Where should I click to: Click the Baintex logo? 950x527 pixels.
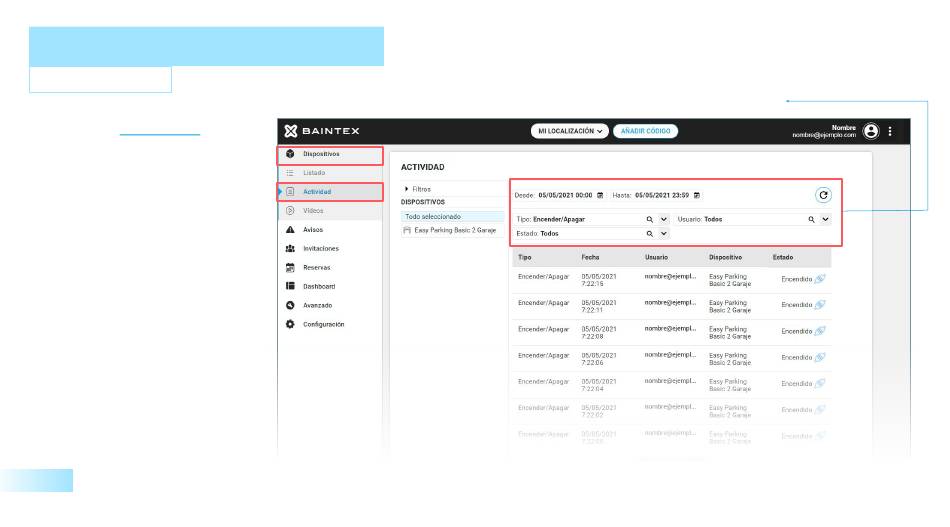(322, 131)
